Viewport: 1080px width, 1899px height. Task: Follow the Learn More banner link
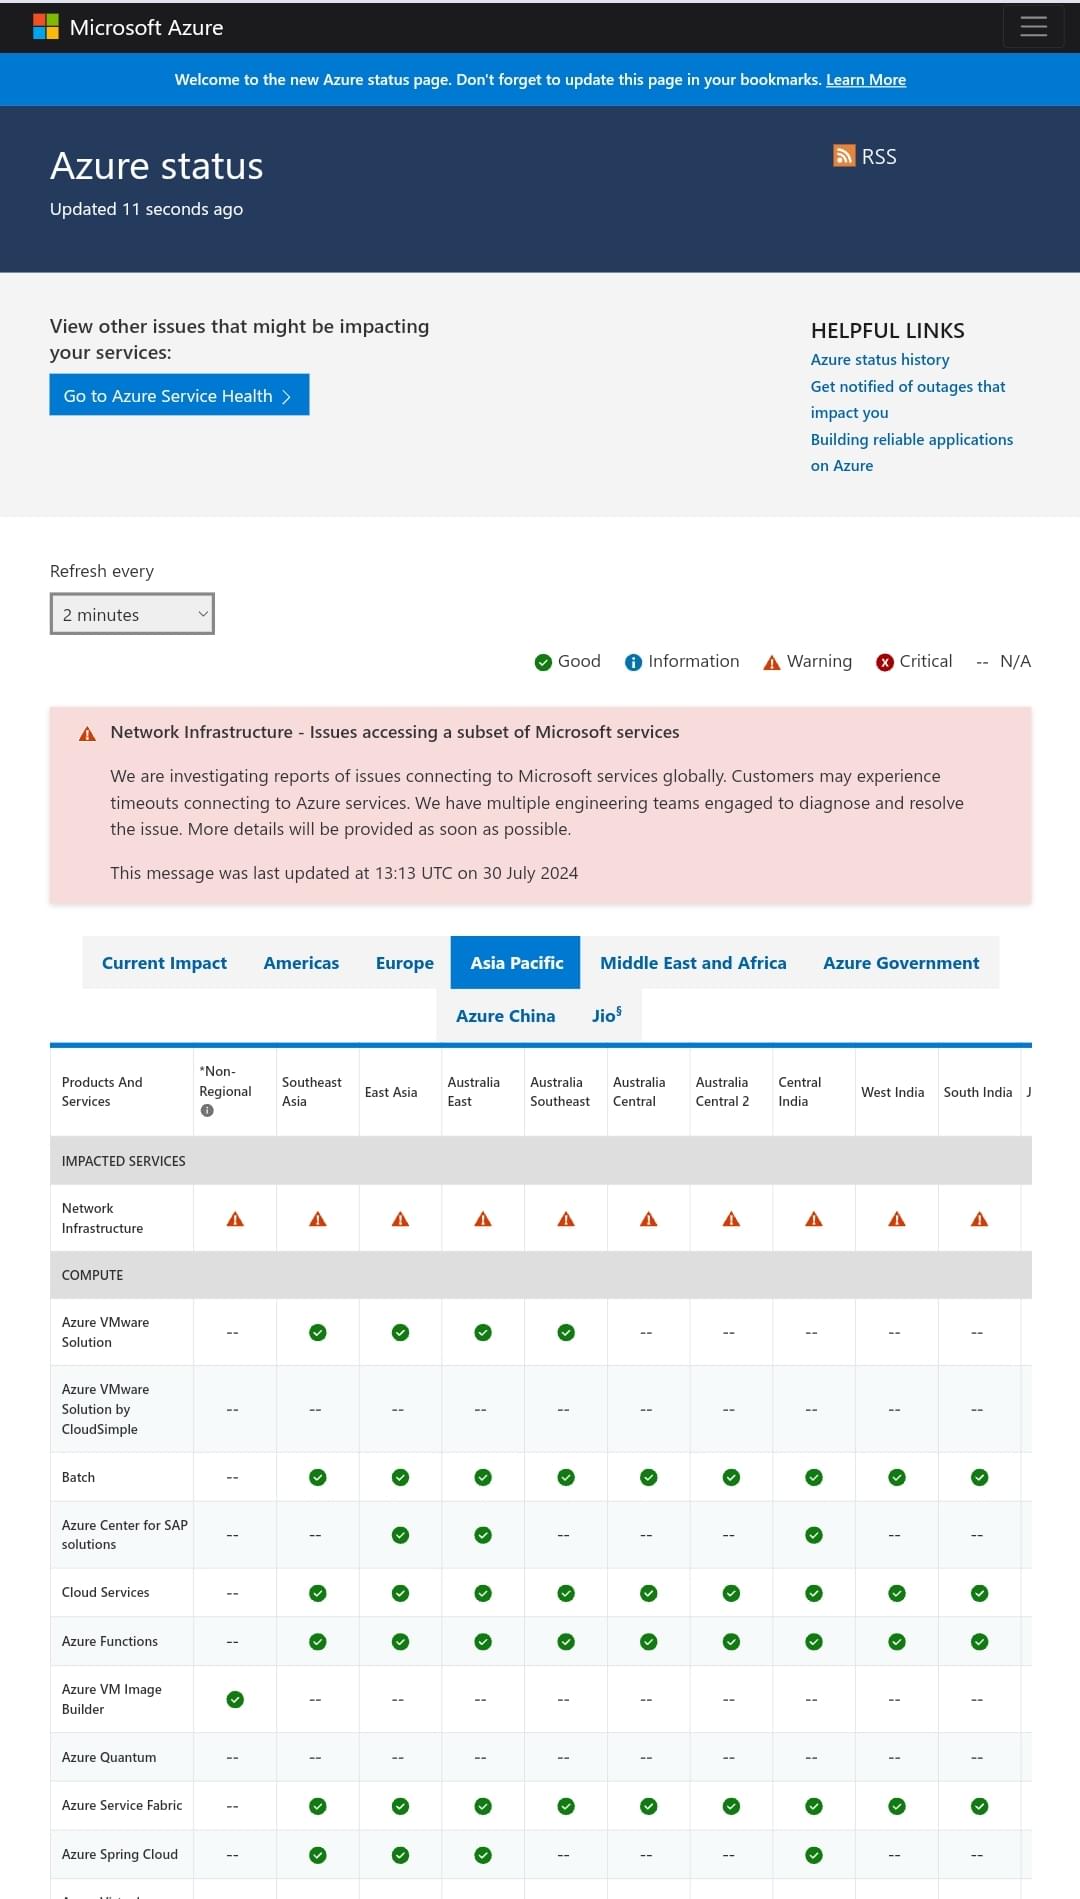[x=866, y=80]
